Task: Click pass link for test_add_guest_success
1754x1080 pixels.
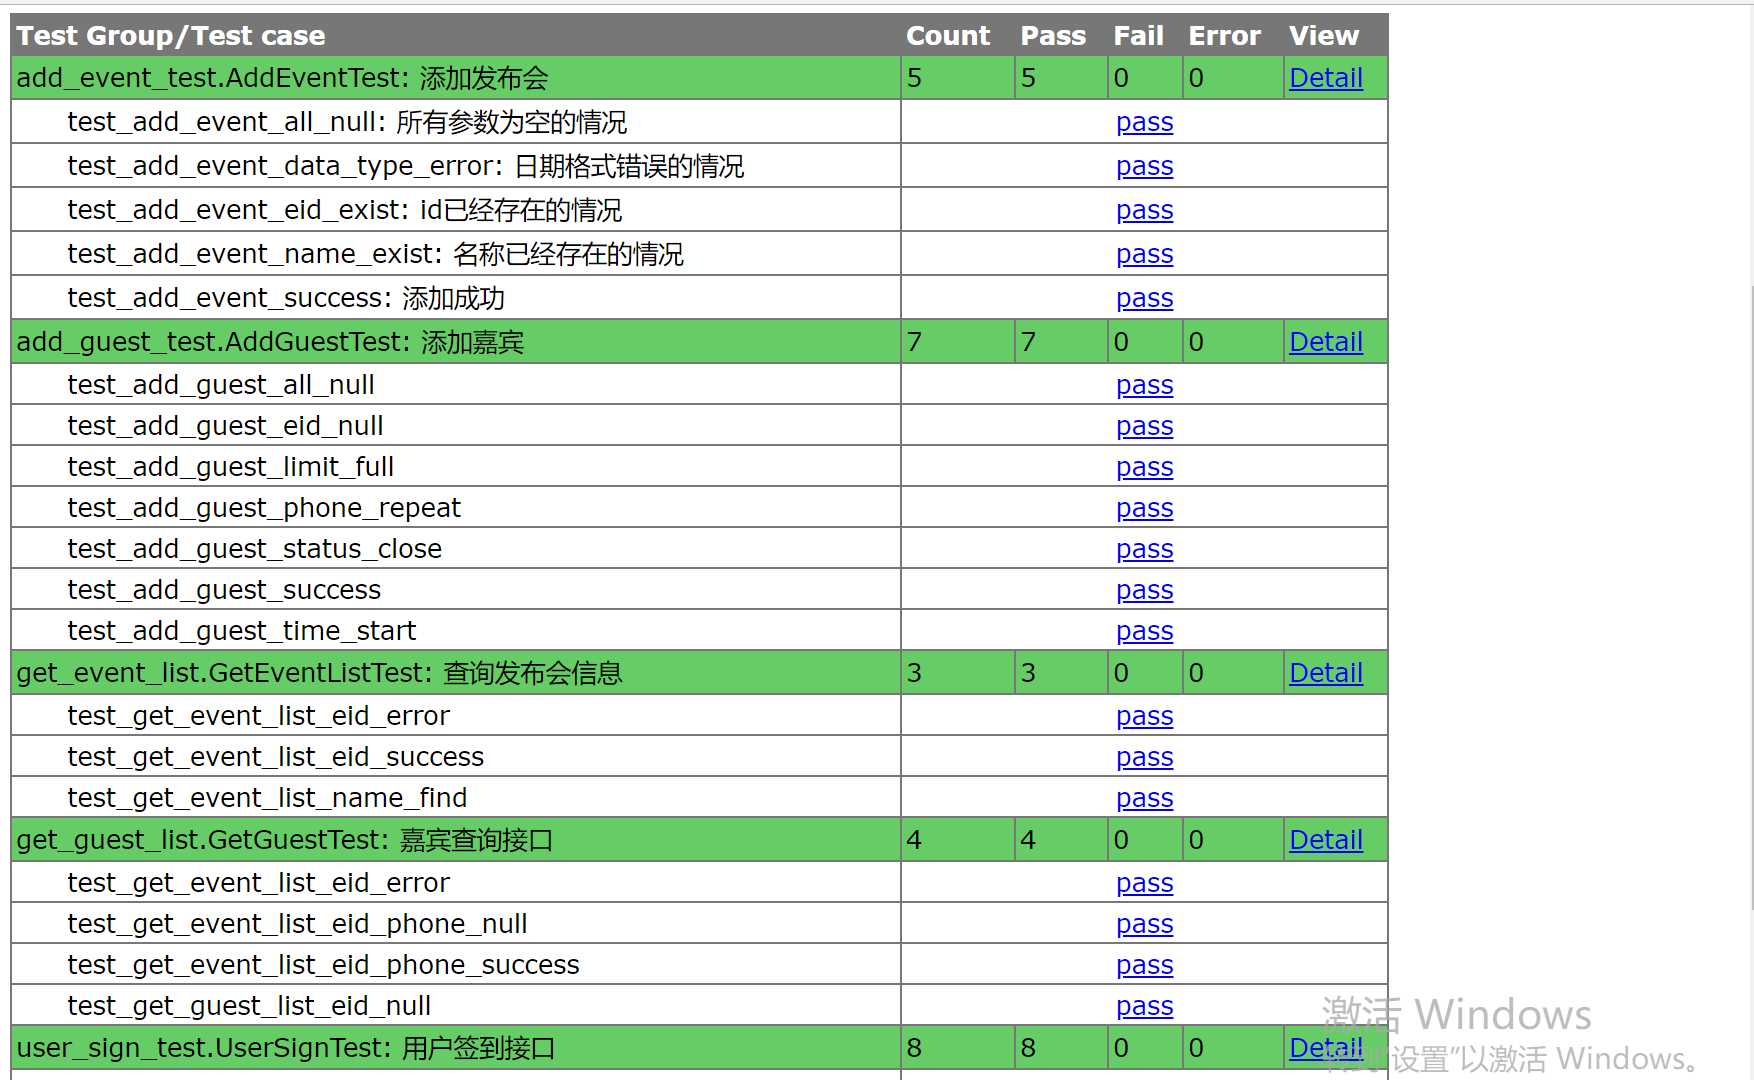Action: [x=1144, y=591]
